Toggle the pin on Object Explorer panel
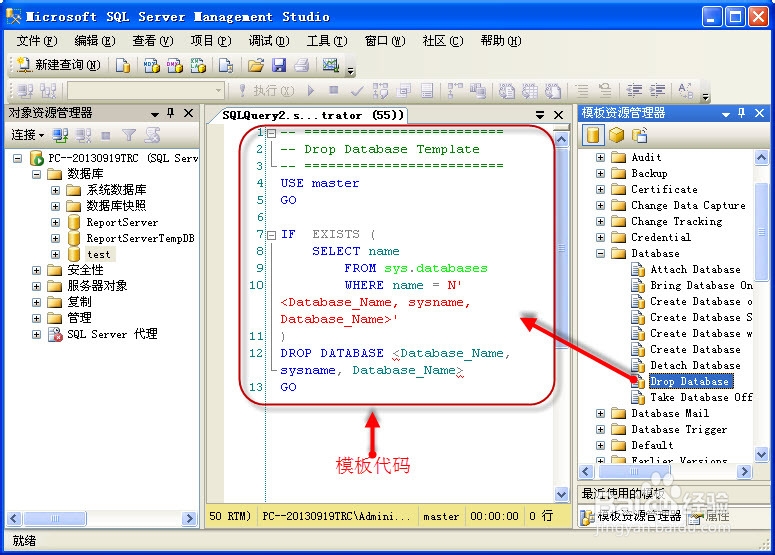This screenshot has height=555, width=775. click(x=171, y=113)
